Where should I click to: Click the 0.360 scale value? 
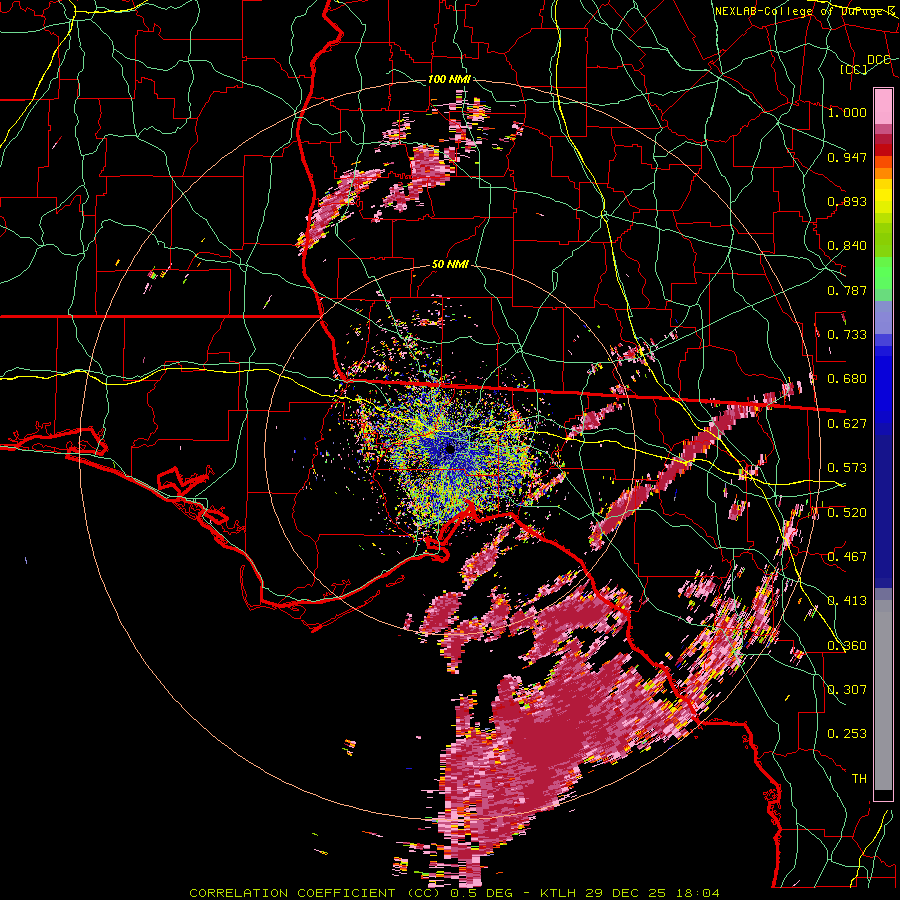[x=847, y=646]
